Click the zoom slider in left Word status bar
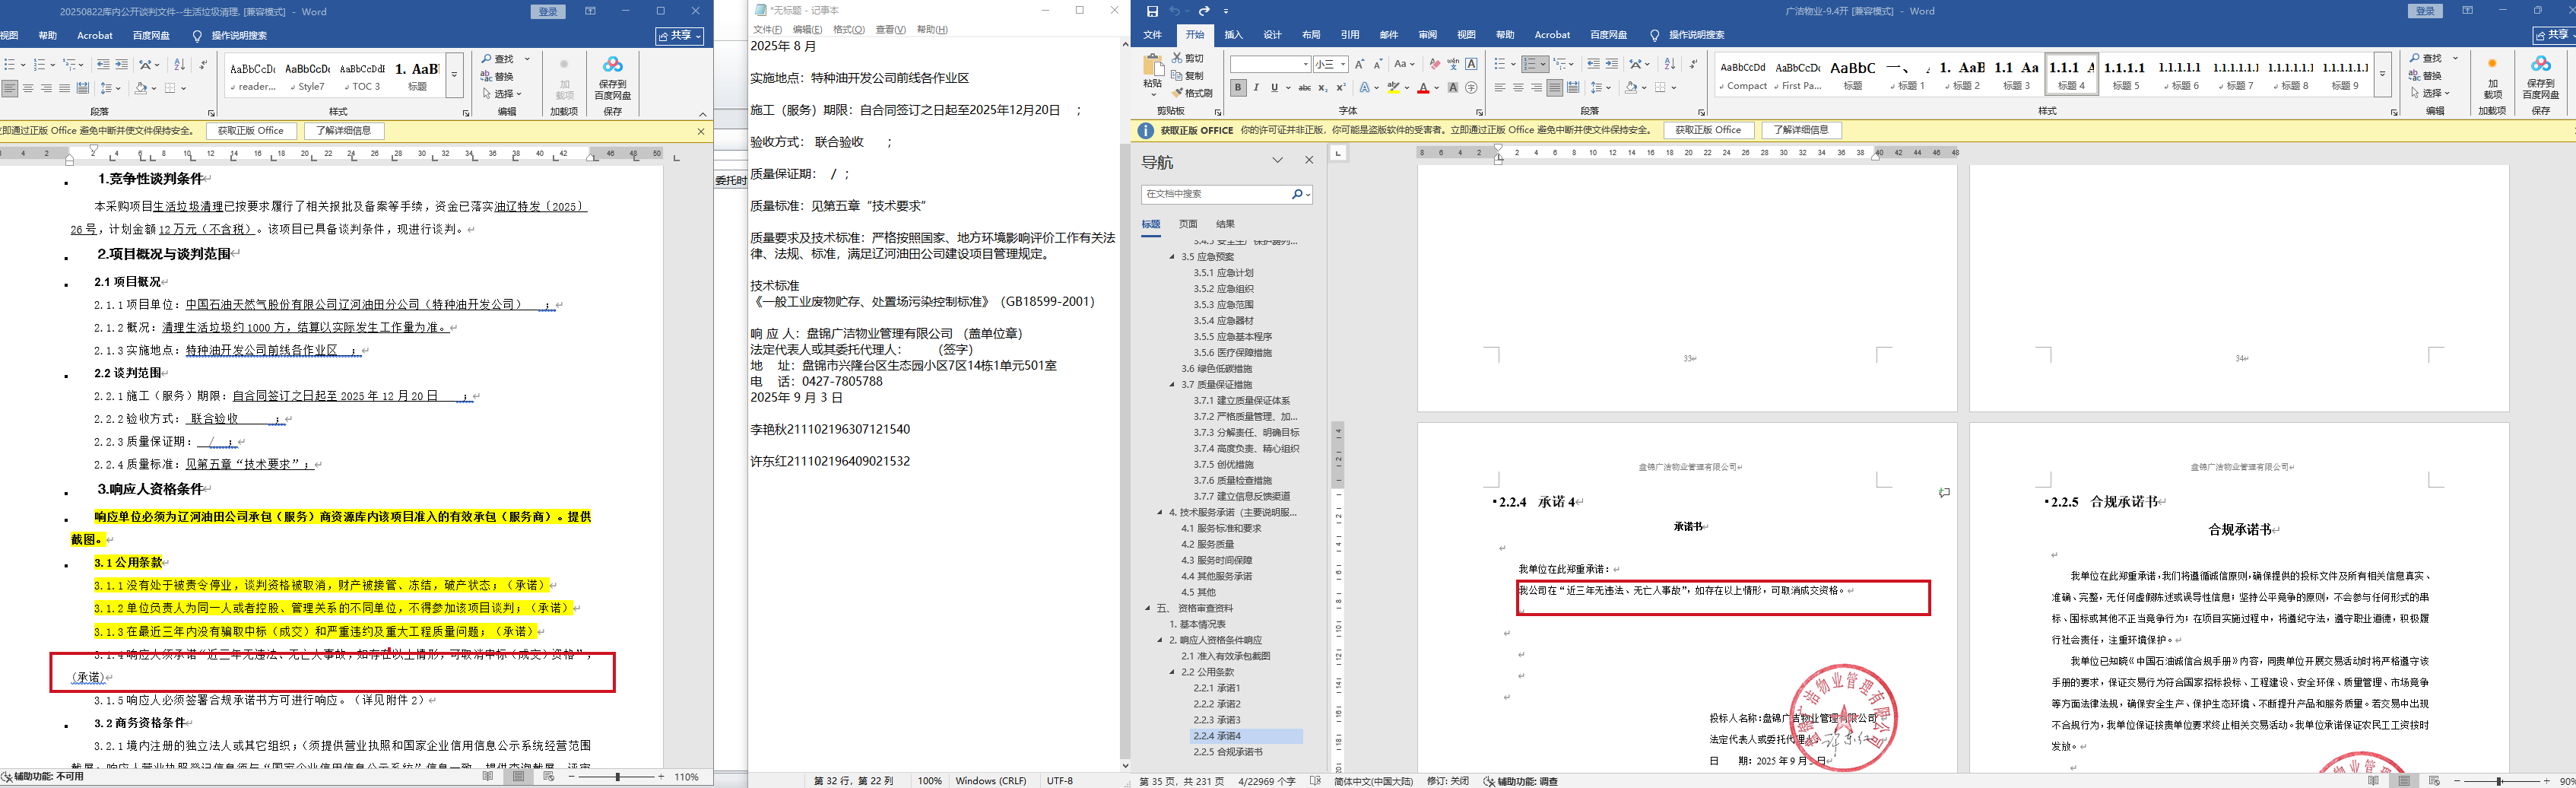Viewport: 2576px width, 788px height. pos(618,777)
